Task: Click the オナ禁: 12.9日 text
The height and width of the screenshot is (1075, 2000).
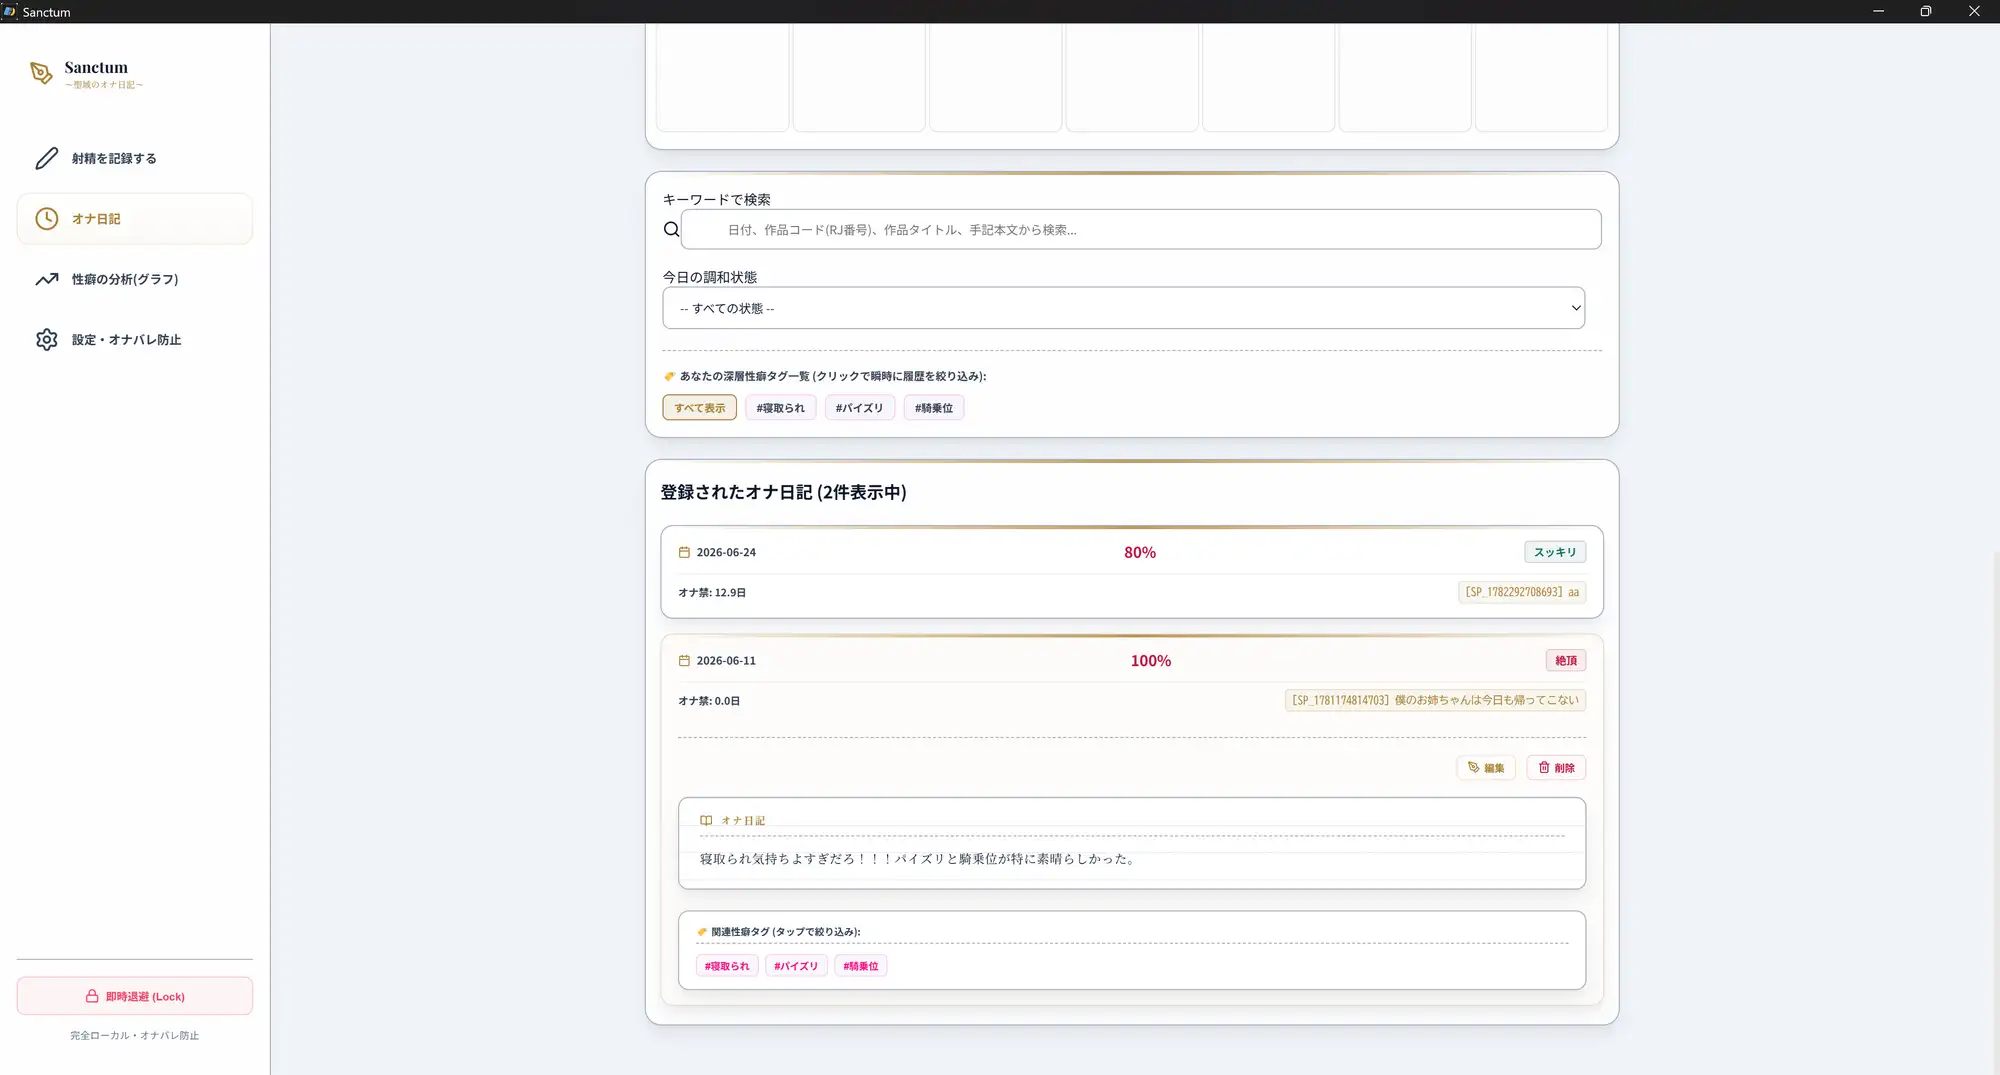Action: (712, 592)
